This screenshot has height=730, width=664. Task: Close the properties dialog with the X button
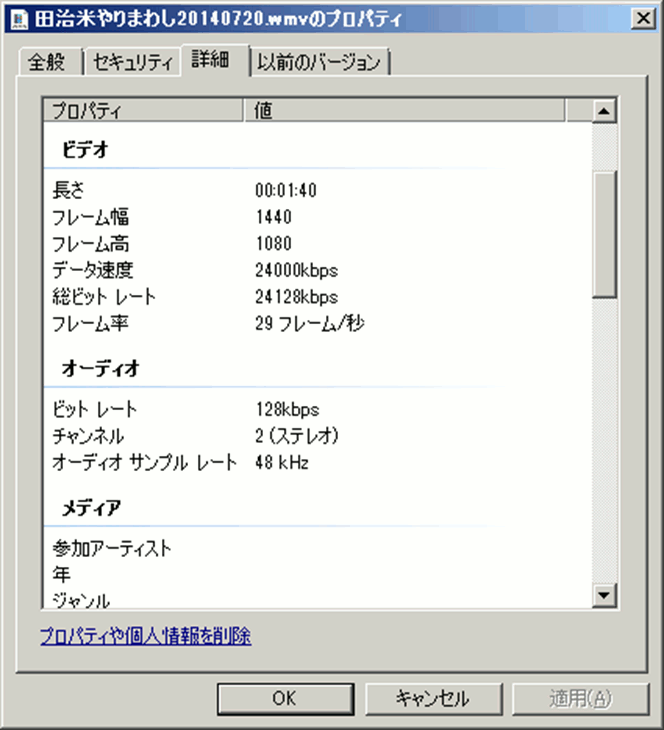point(644,19)
